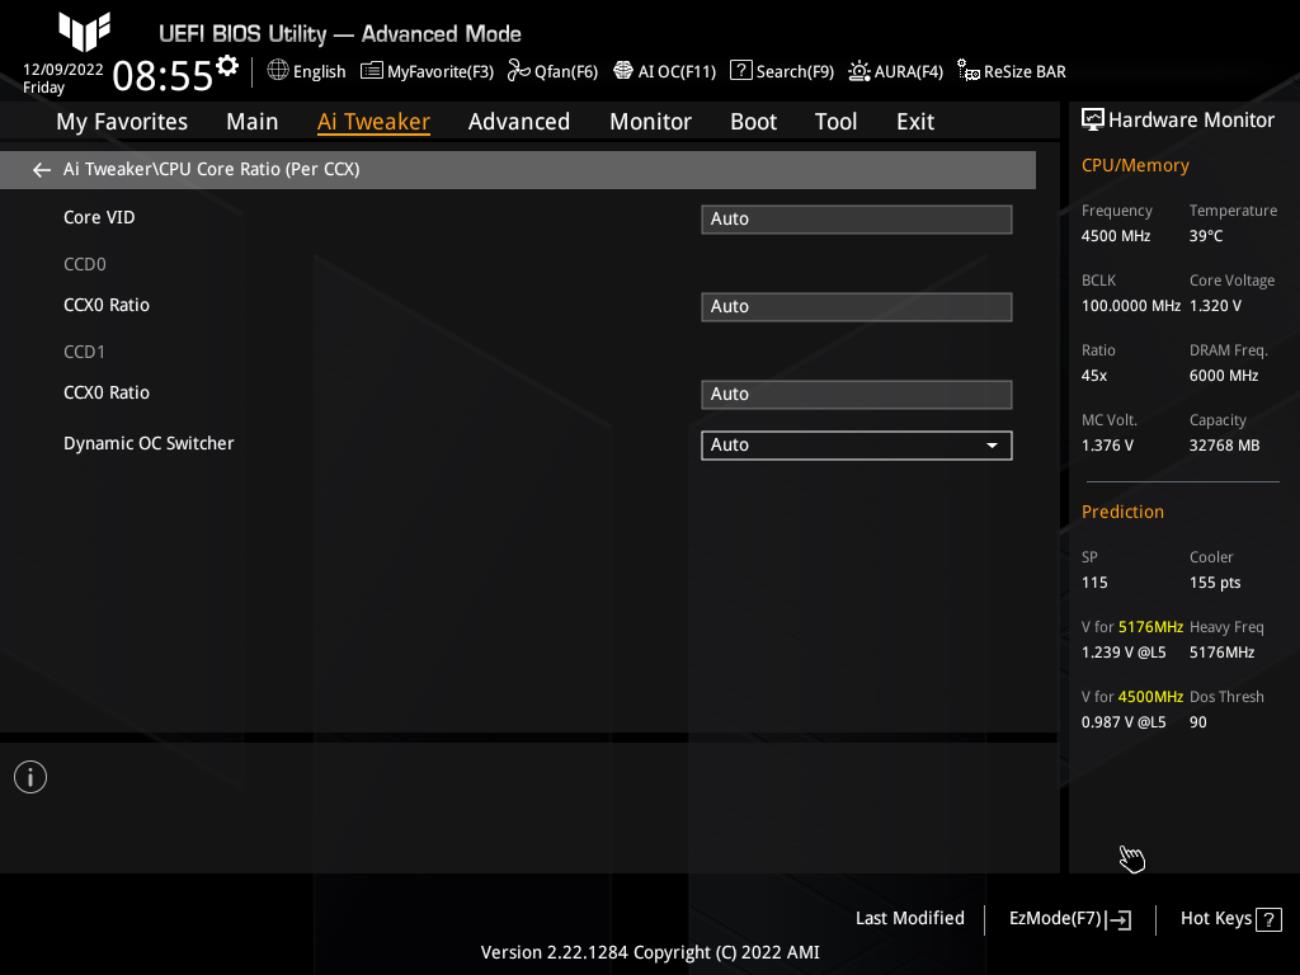
Task: Click the SP value 115
Action: point(1094,583)
